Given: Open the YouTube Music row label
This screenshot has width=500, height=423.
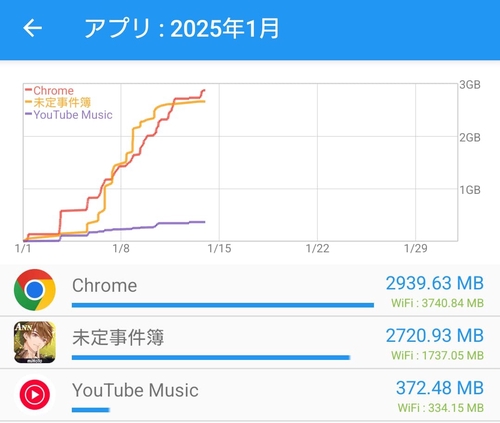Looking at the screenshot, I should (135, 390).
